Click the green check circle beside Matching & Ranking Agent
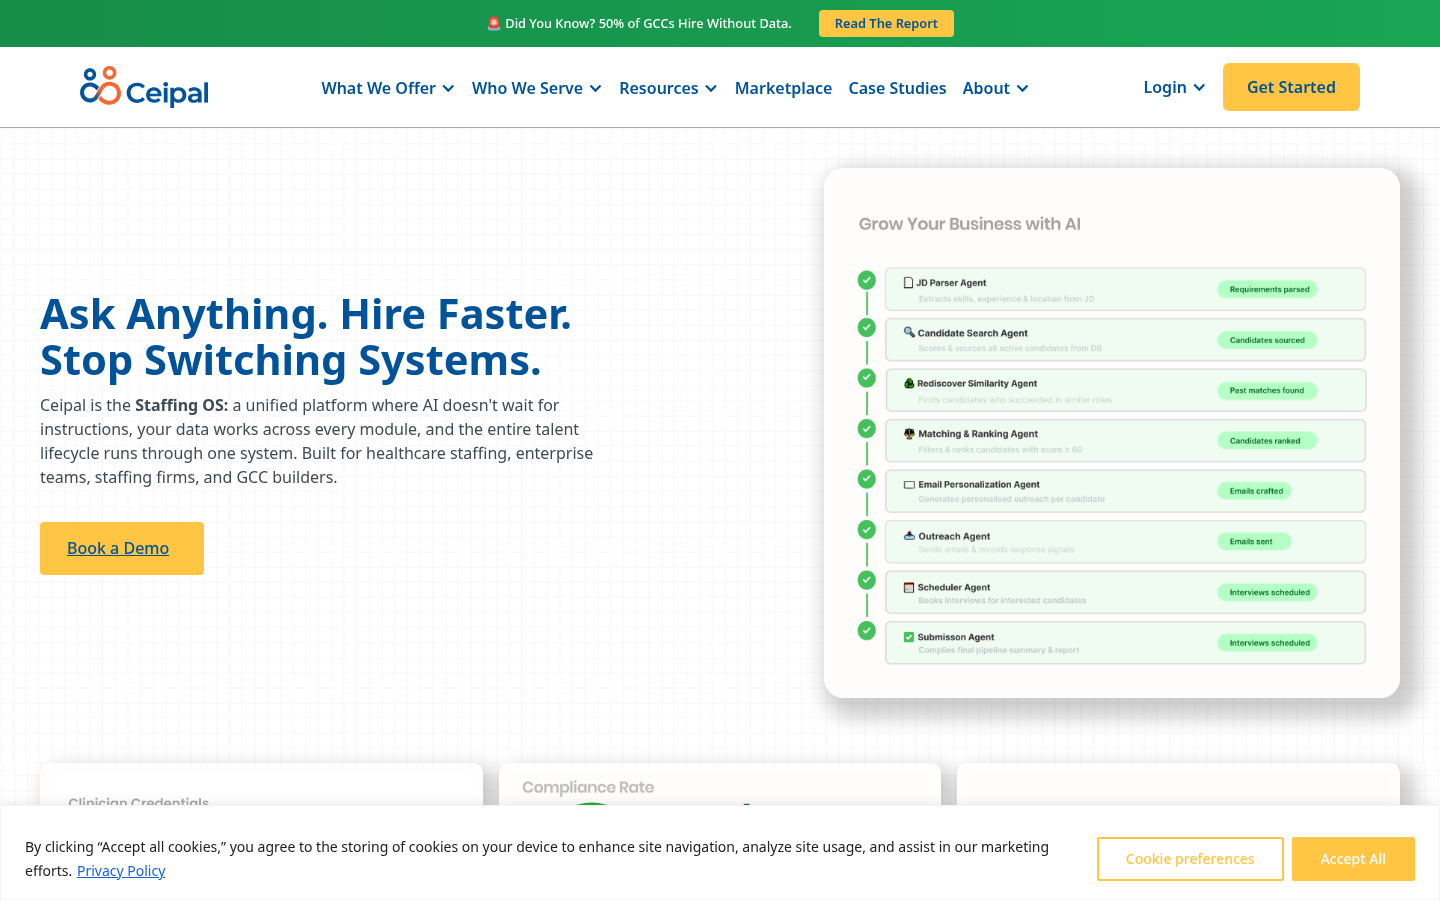This screenshot has height=900, width=1440. [867, 428]
